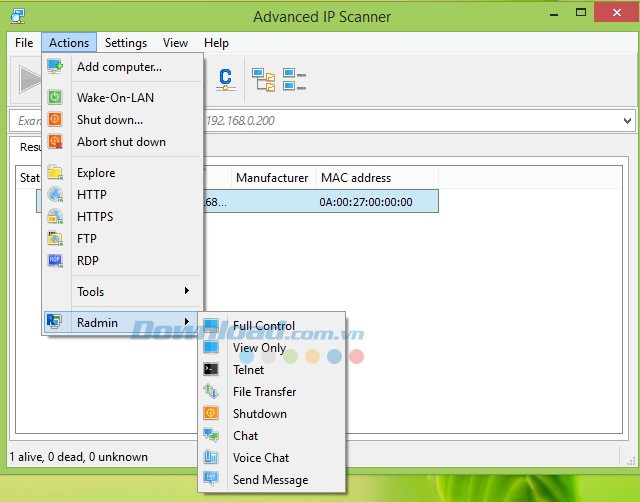Open the RDP connection entry

point(90,261)
